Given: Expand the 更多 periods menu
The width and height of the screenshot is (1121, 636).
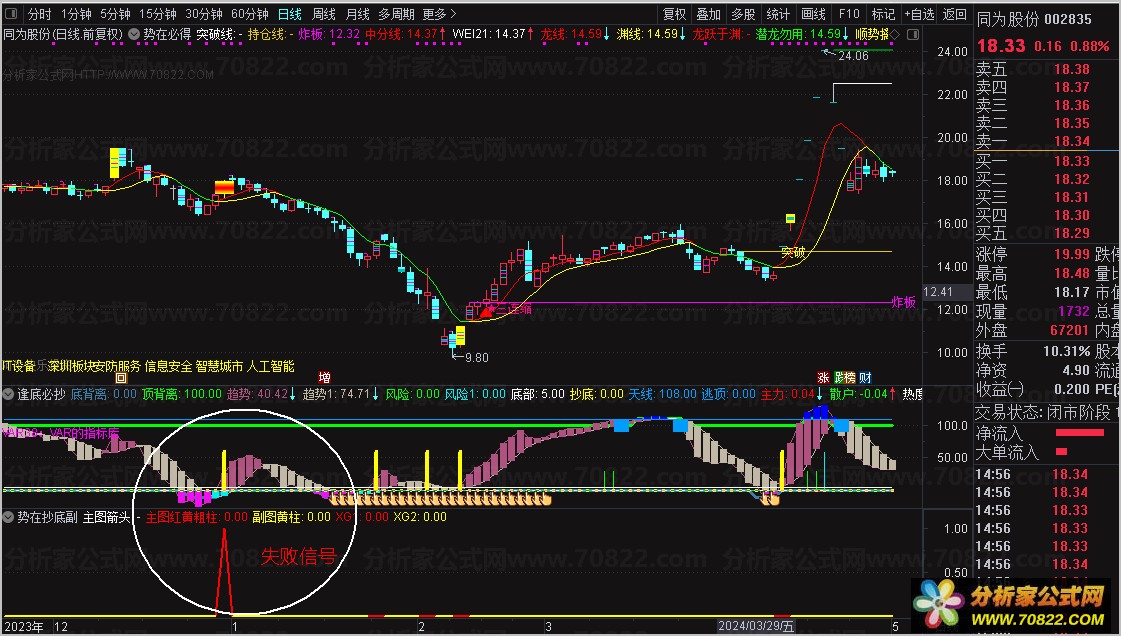Looking at the screenshot, I should coord(438,14).
